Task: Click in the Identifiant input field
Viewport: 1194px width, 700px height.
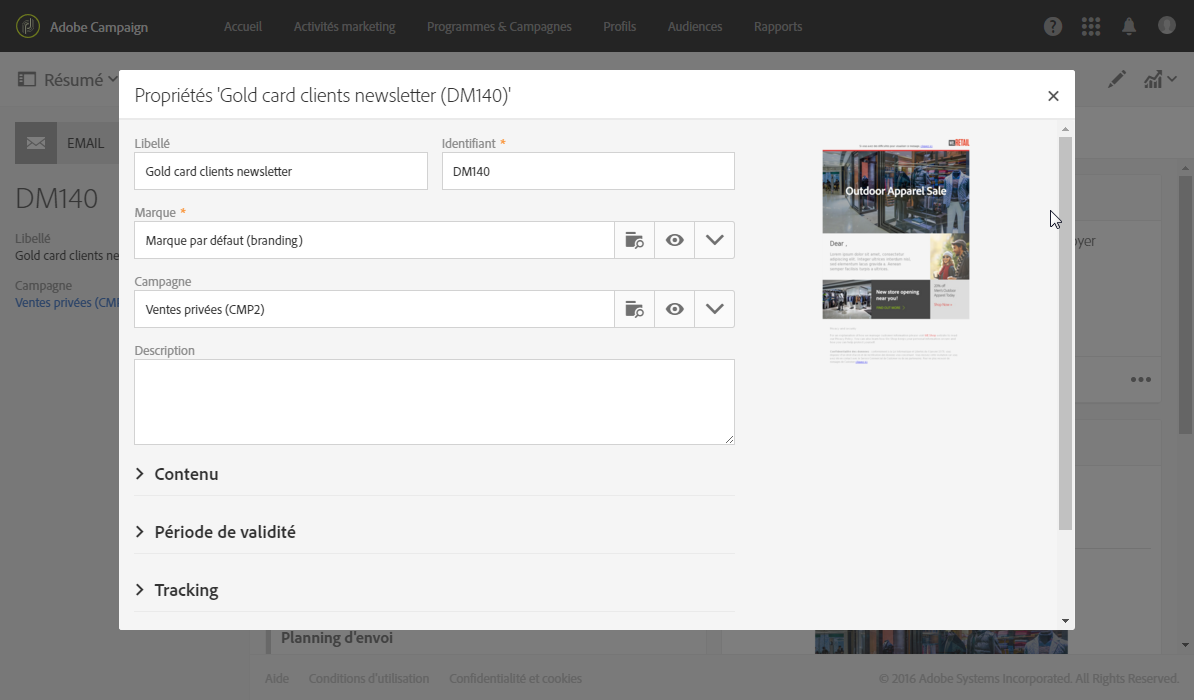Action: [588, 171]
